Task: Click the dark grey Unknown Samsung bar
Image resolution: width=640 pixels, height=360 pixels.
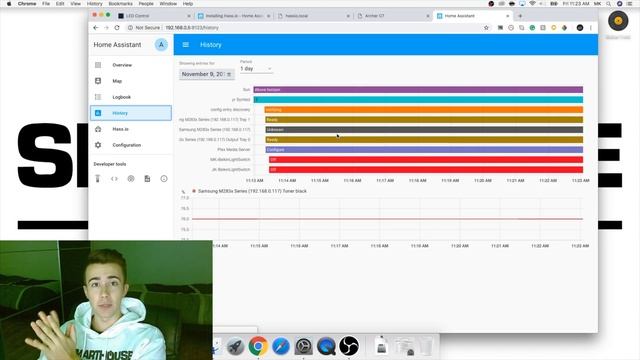Action: point(424,130)
